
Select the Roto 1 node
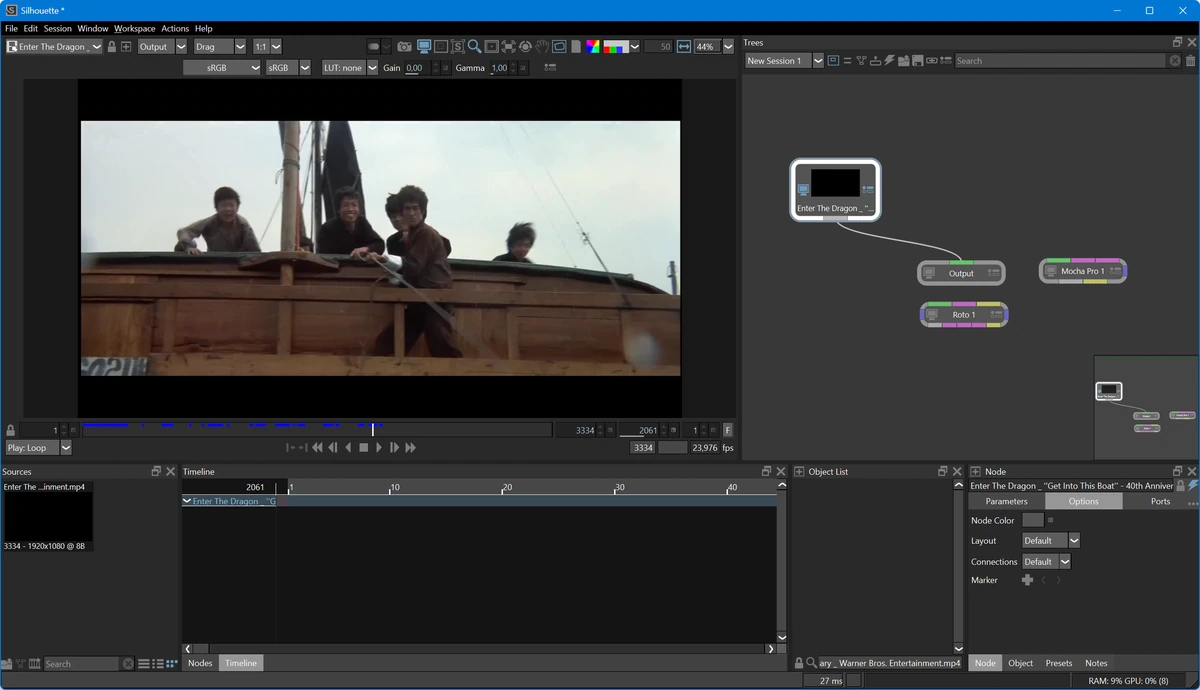964,315
